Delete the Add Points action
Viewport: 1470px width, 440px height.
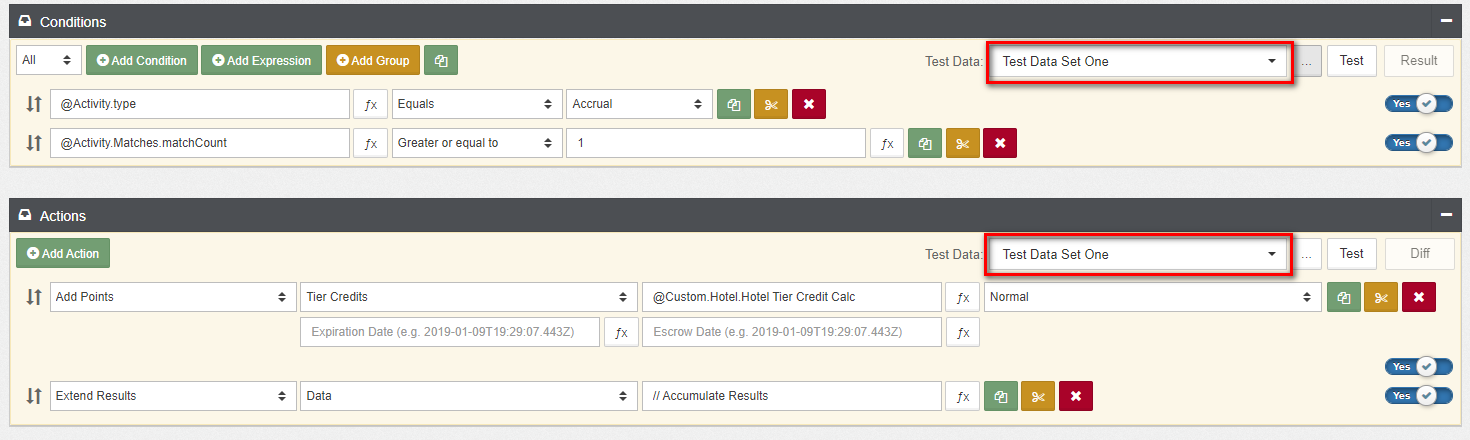pyautogui.click(x=1419, y=297)
